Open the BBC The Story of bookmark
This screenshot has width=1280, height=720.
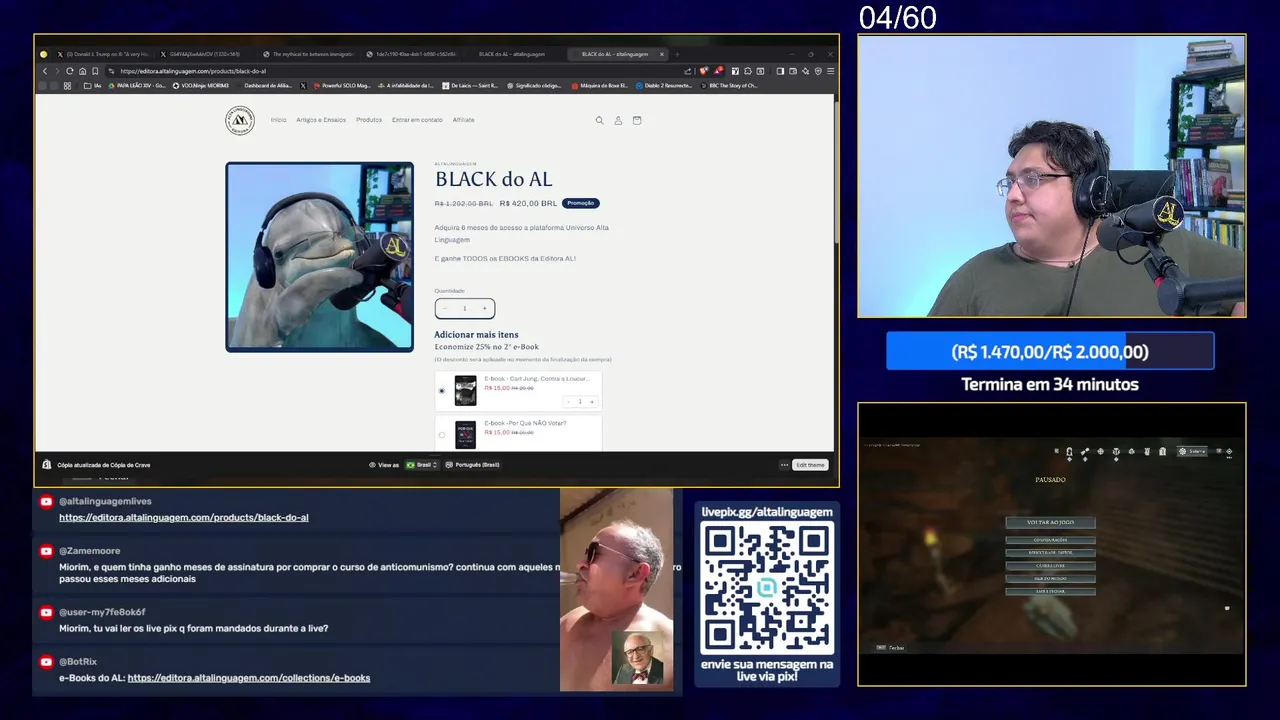coord(730,85)
